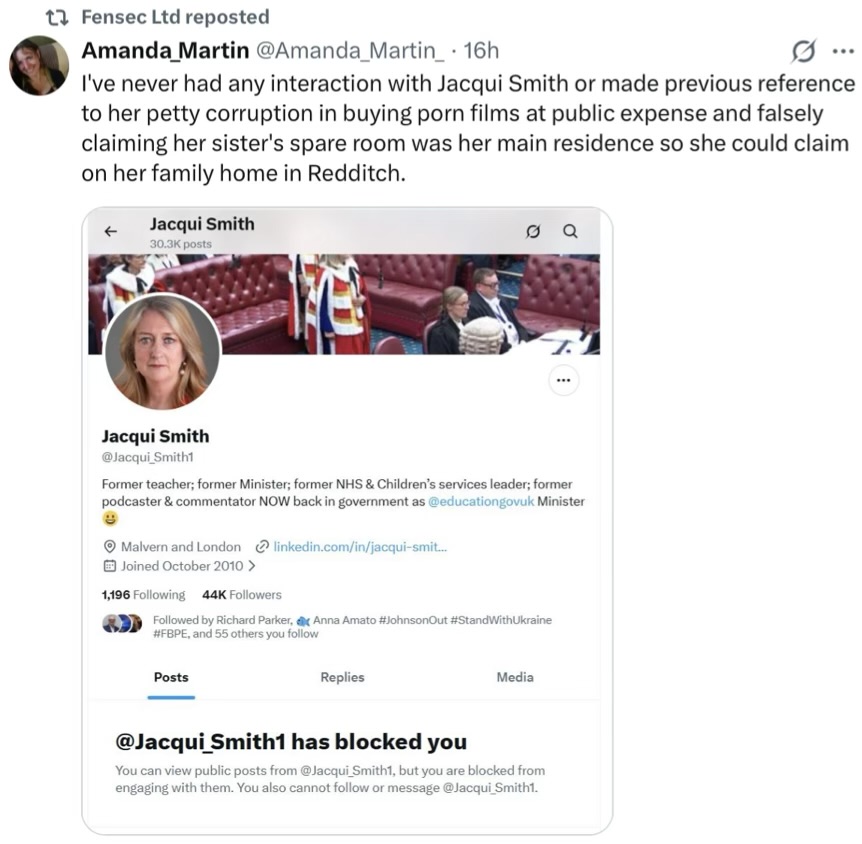862x844 pixels.
Task: Switch to the Posts tab
Action: point(171,677)
